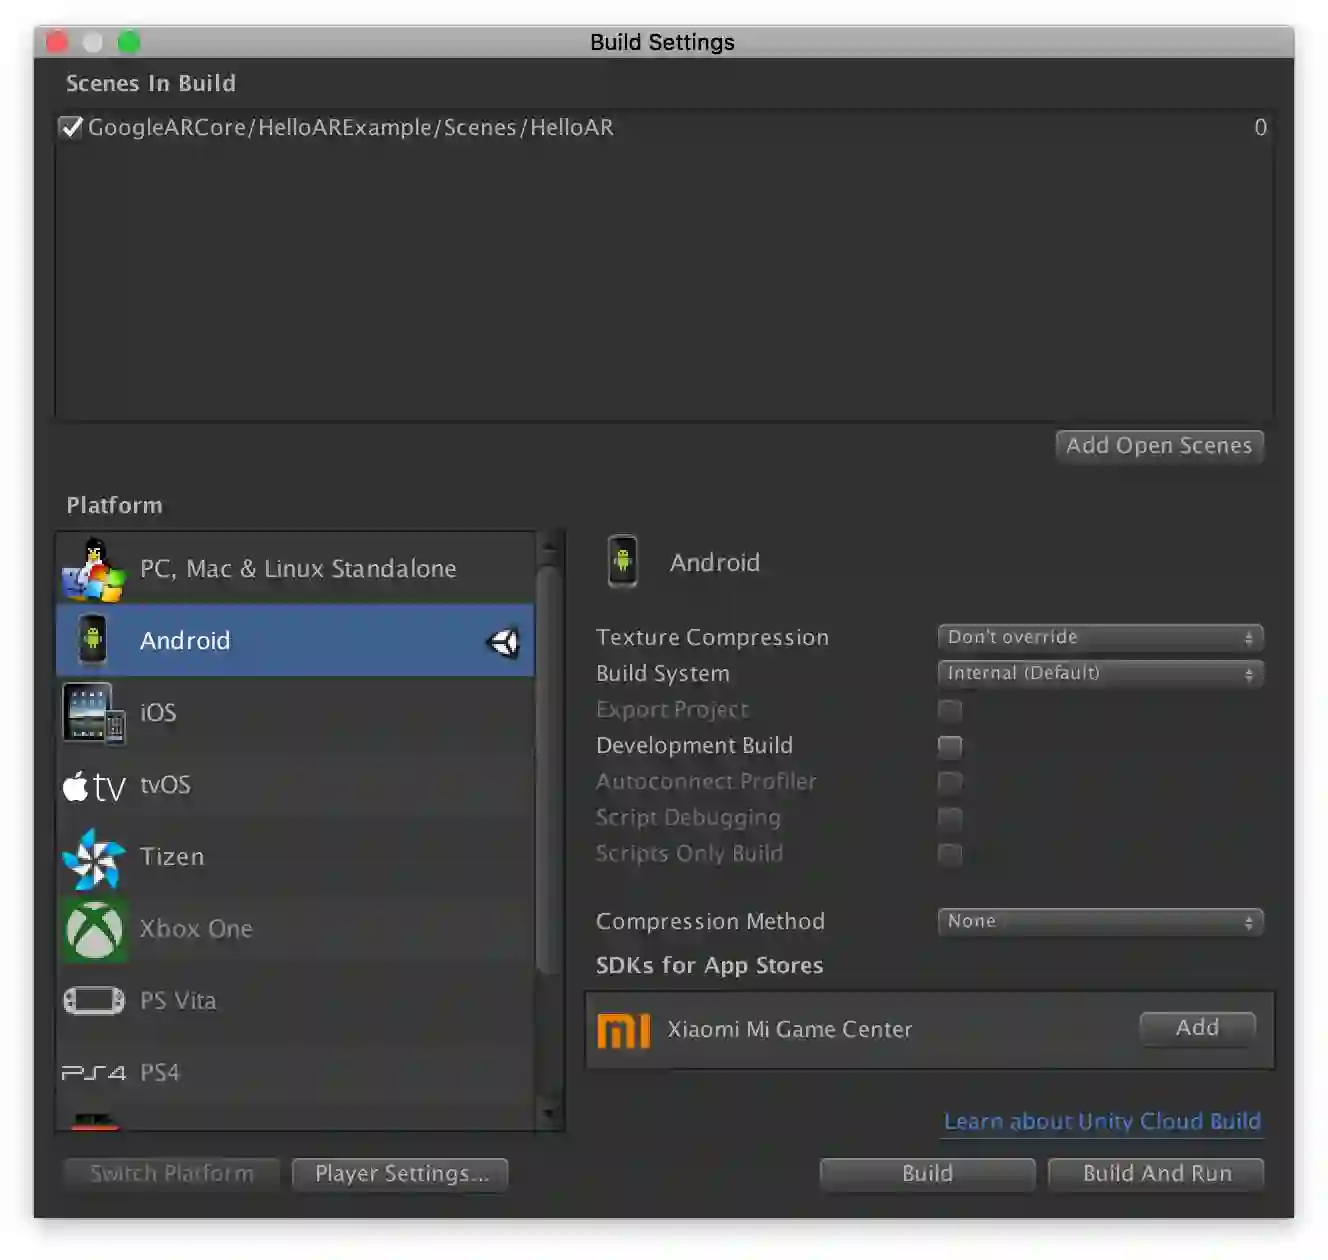Viewport: 1328px width, 1260px height.
Task: Toggle the Scripts Only Build checkbox
Action: click(x=950, y=854)
